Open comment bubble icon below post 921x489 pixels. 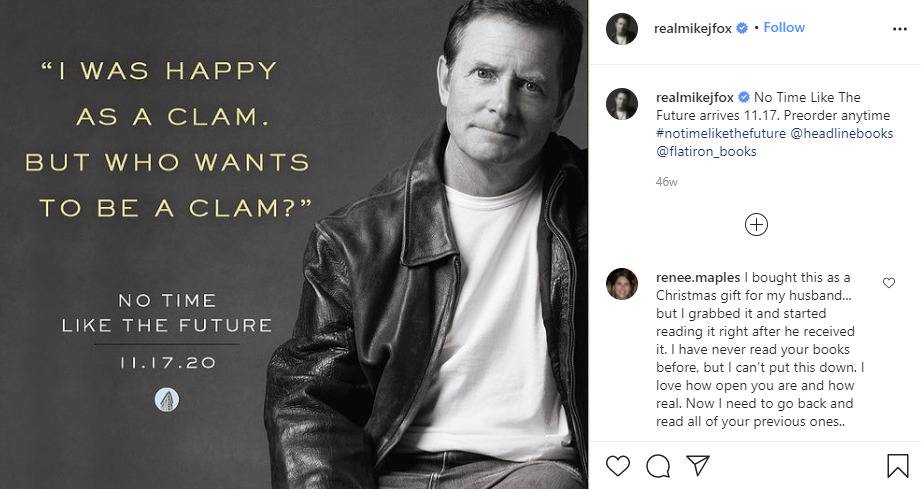coord(657,466)
